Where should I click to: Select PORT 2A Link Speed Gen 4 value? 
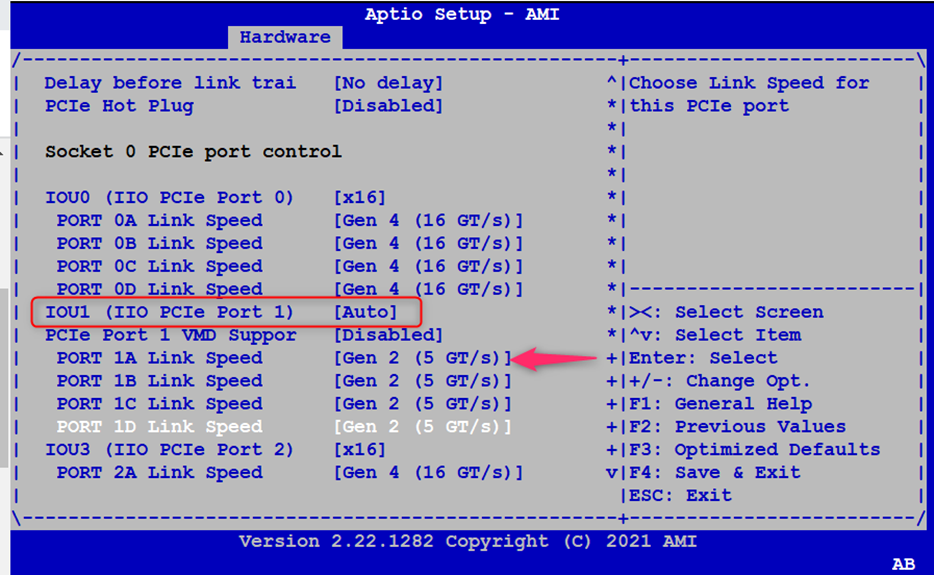pos(427,473)
